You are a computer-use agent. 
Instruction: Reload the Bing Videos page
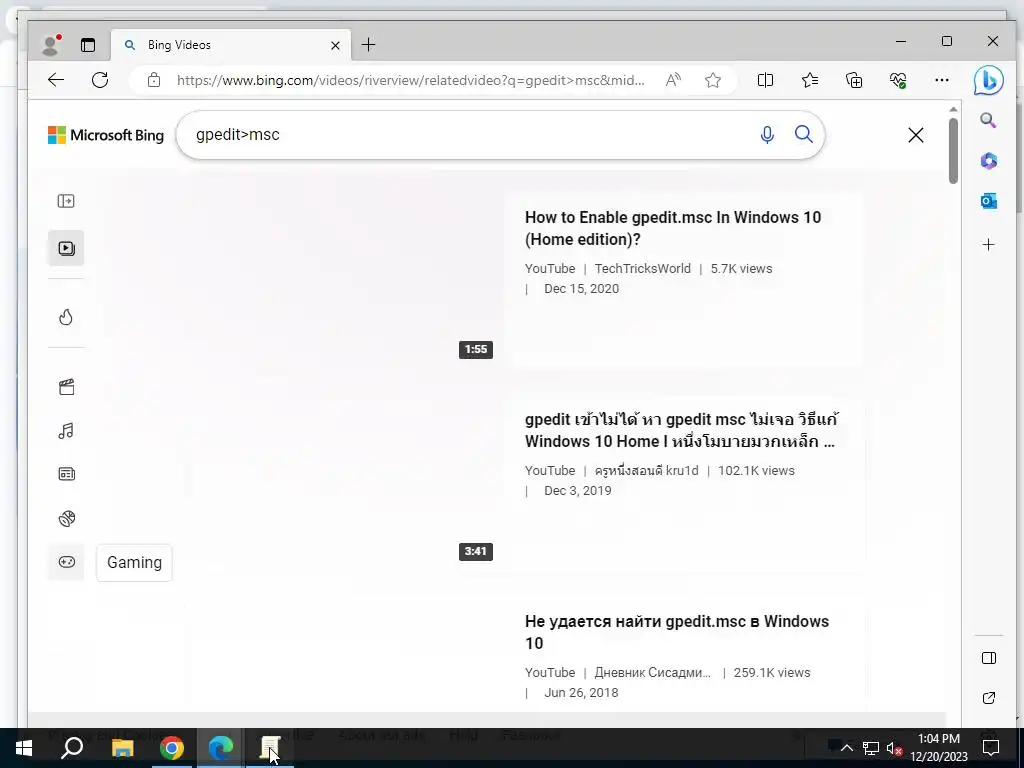coord(100,80)
